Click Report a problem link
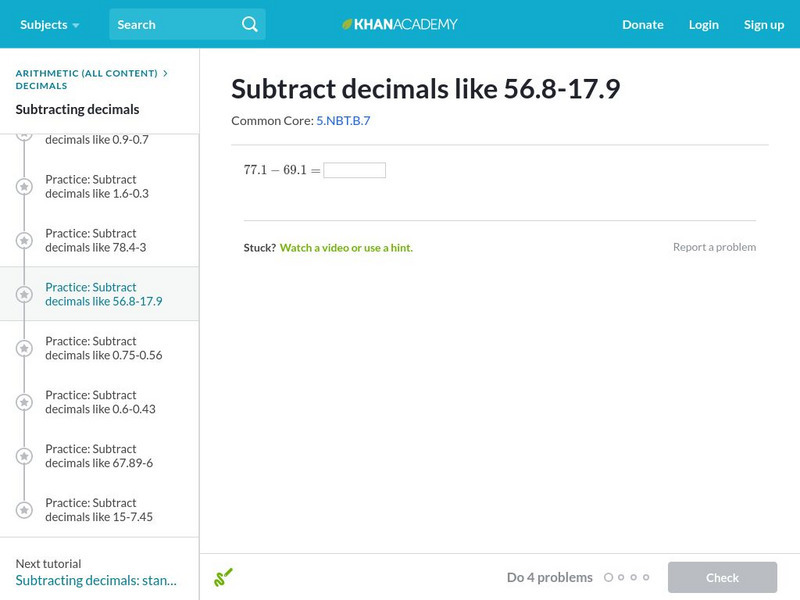Viewport: 800px width, 600px height. click(714, 247)
